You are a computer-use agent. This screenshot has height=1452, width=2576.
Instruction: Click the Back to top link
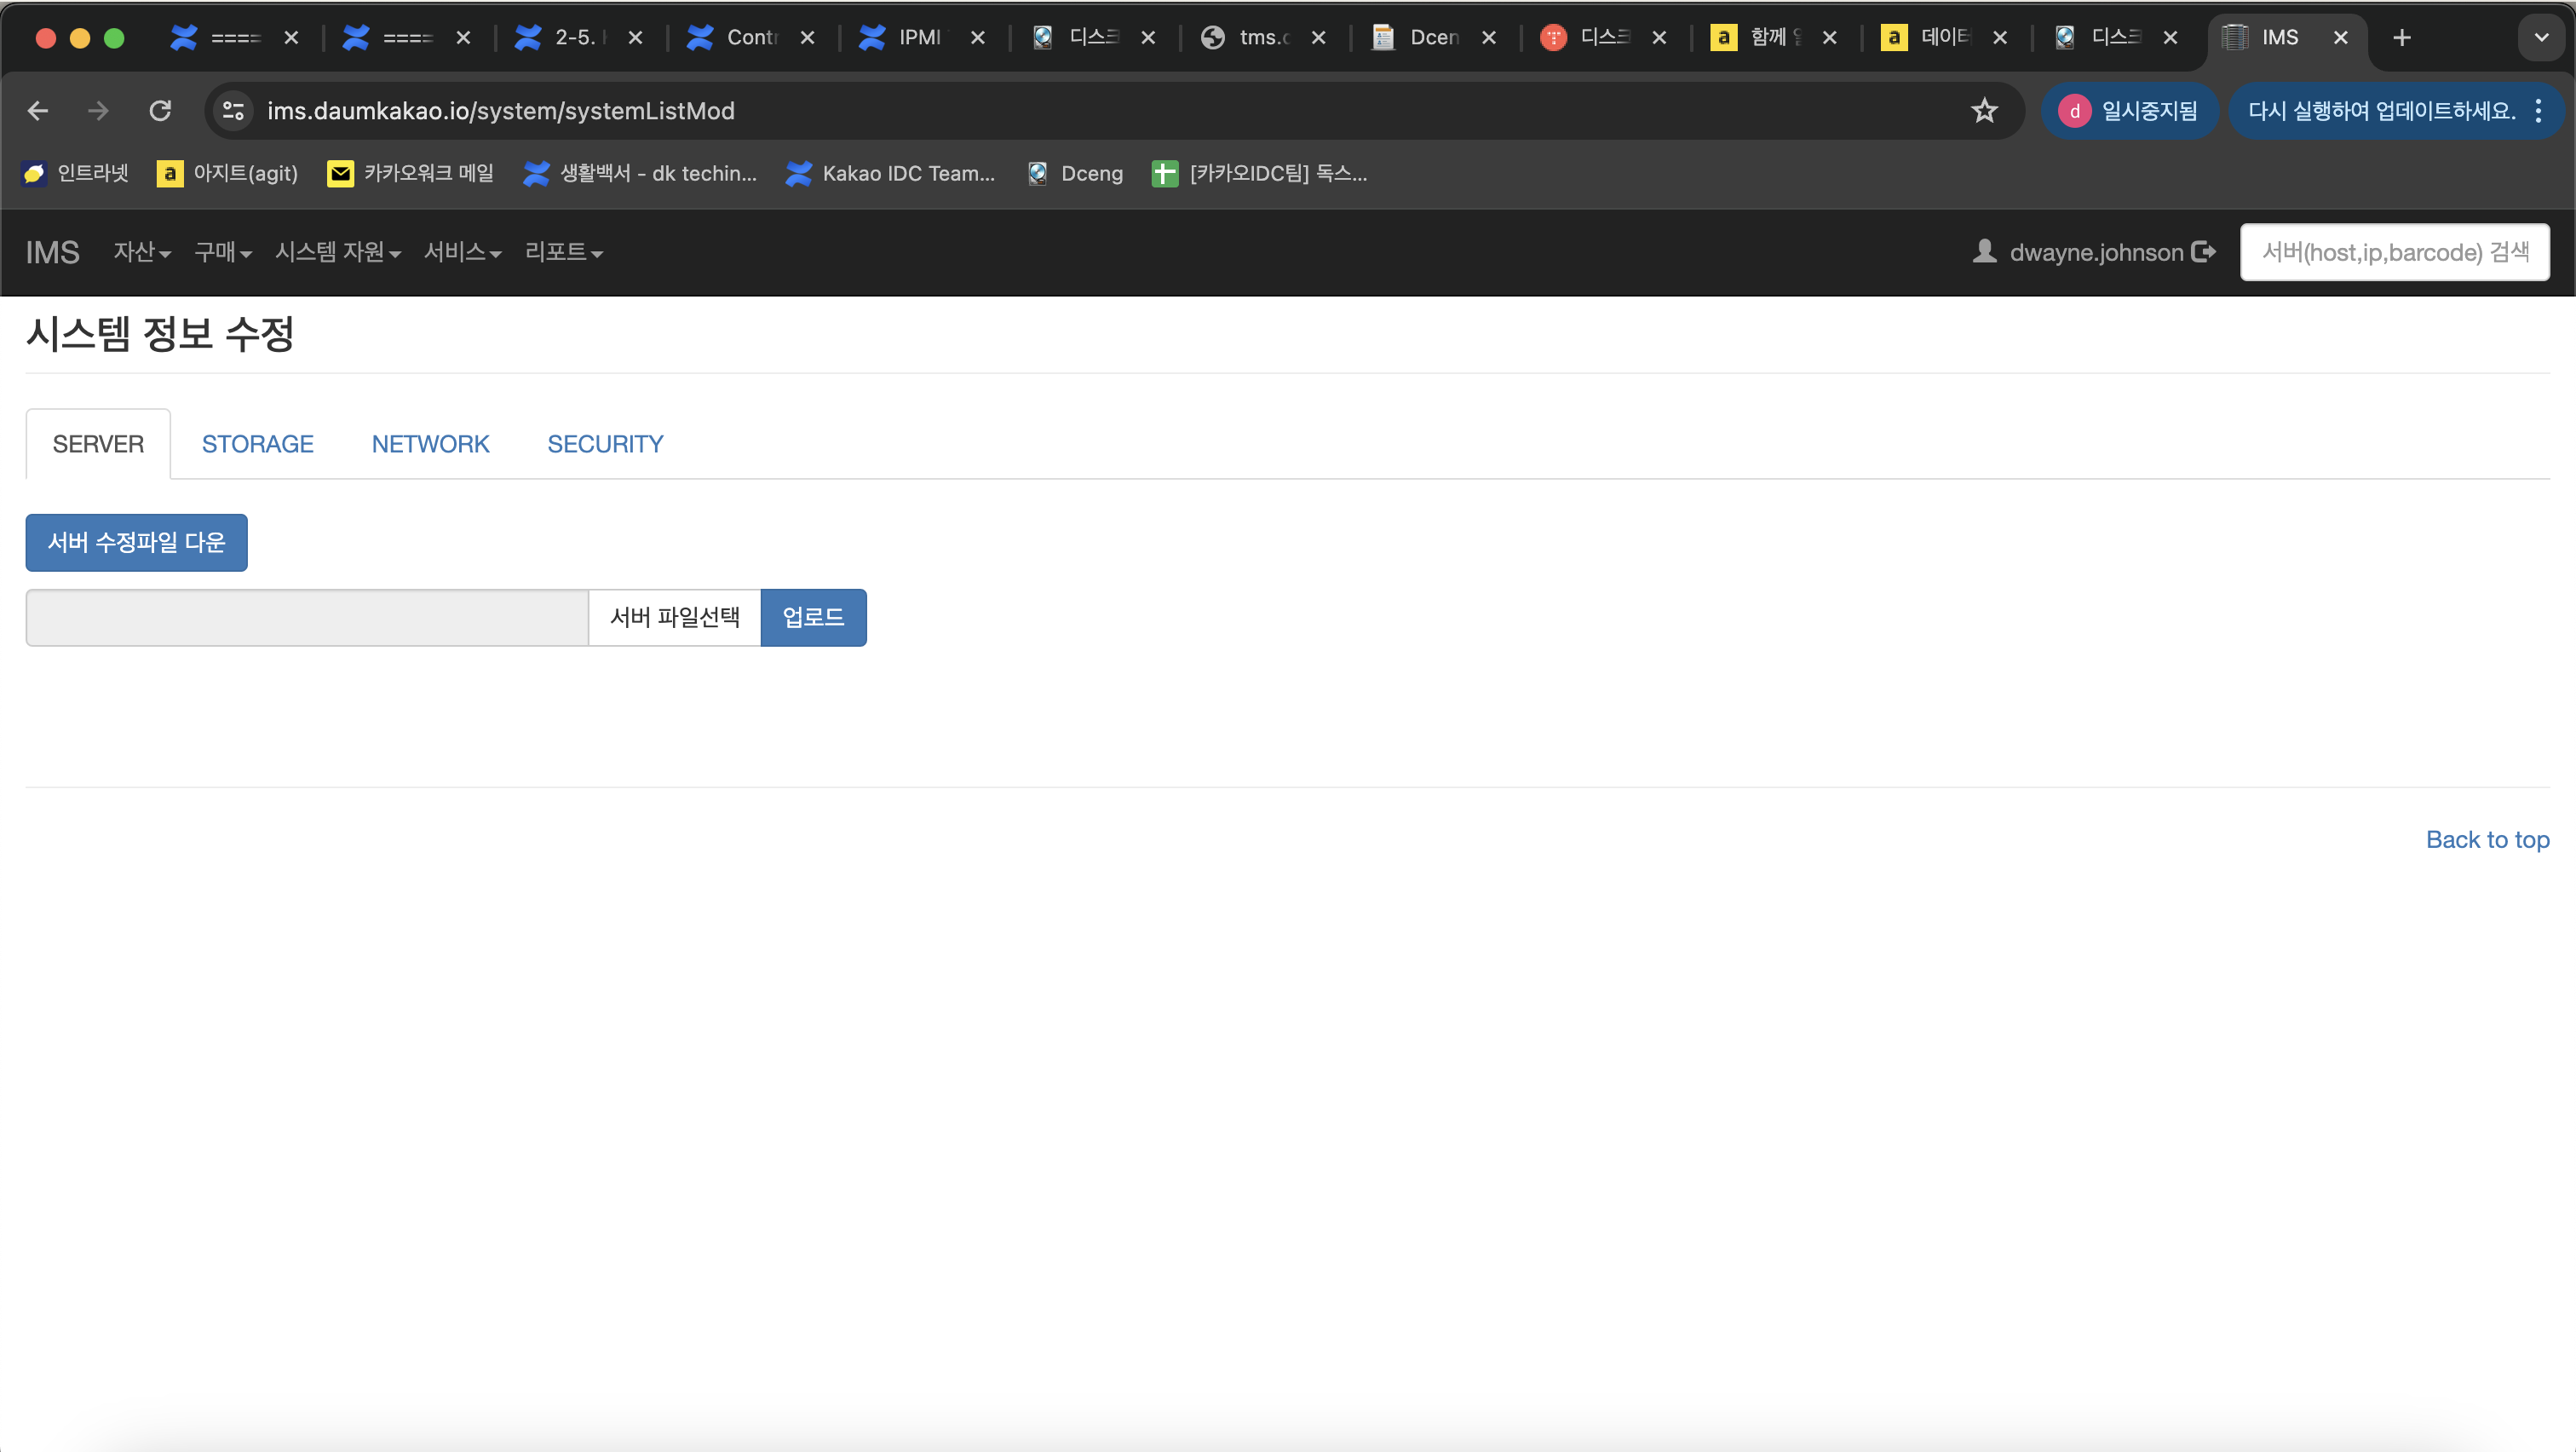[2488, 839]
